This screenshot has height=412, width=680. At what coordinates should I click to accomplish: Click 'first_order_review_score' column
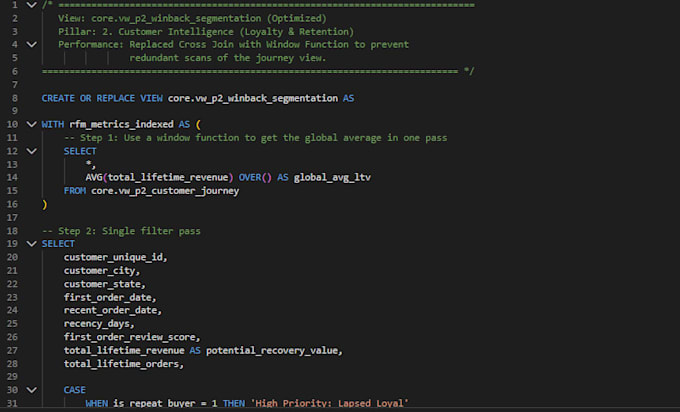[130, 337]
